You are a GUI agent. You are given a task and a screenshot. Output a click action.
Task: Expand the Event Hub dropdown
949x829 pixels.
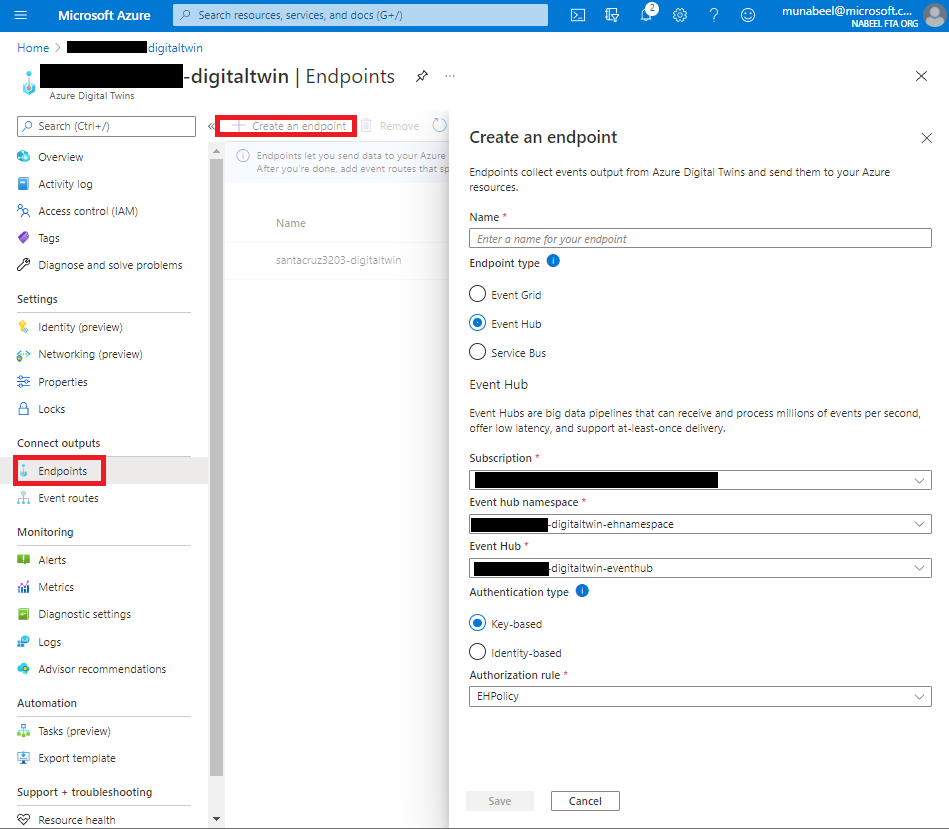click(x=700, y=568)
